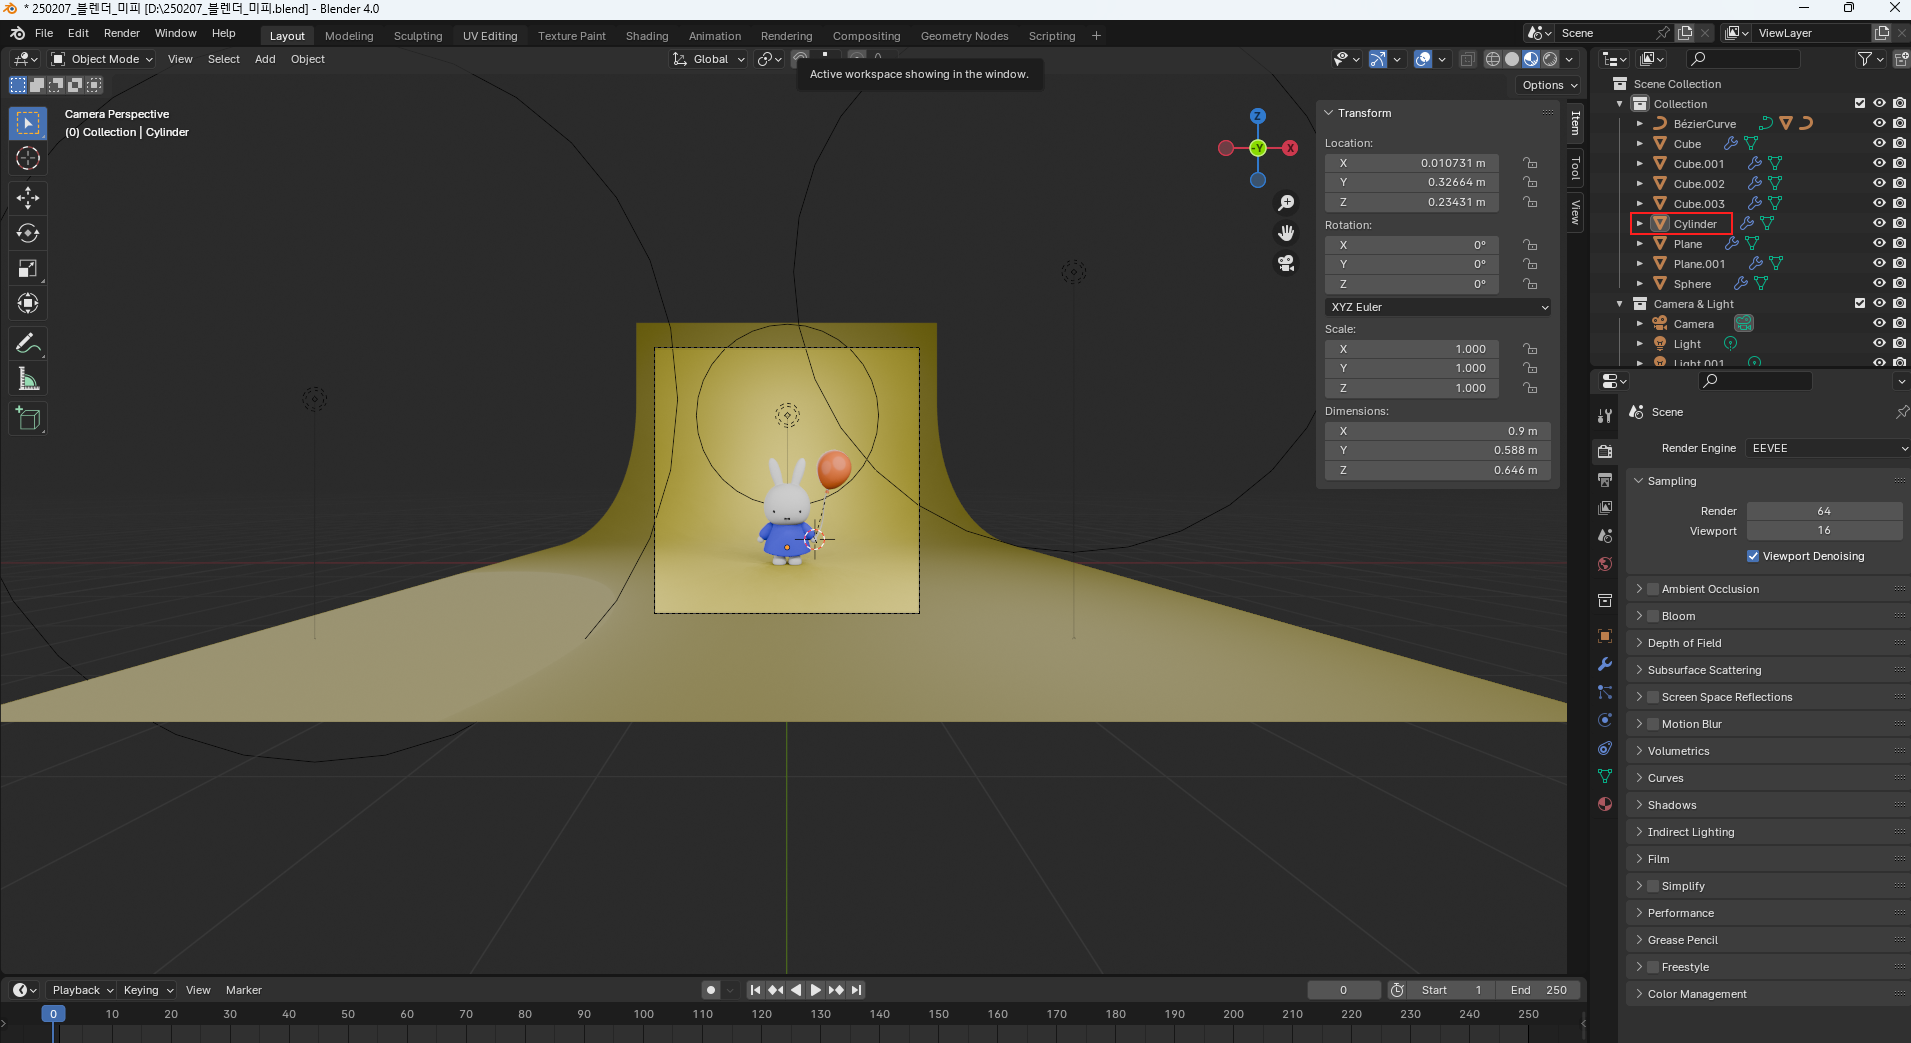This screenshot has height=1043, width=1911.
Task: Toggle camera view with the camera icon
Action: click(1286, 263)
